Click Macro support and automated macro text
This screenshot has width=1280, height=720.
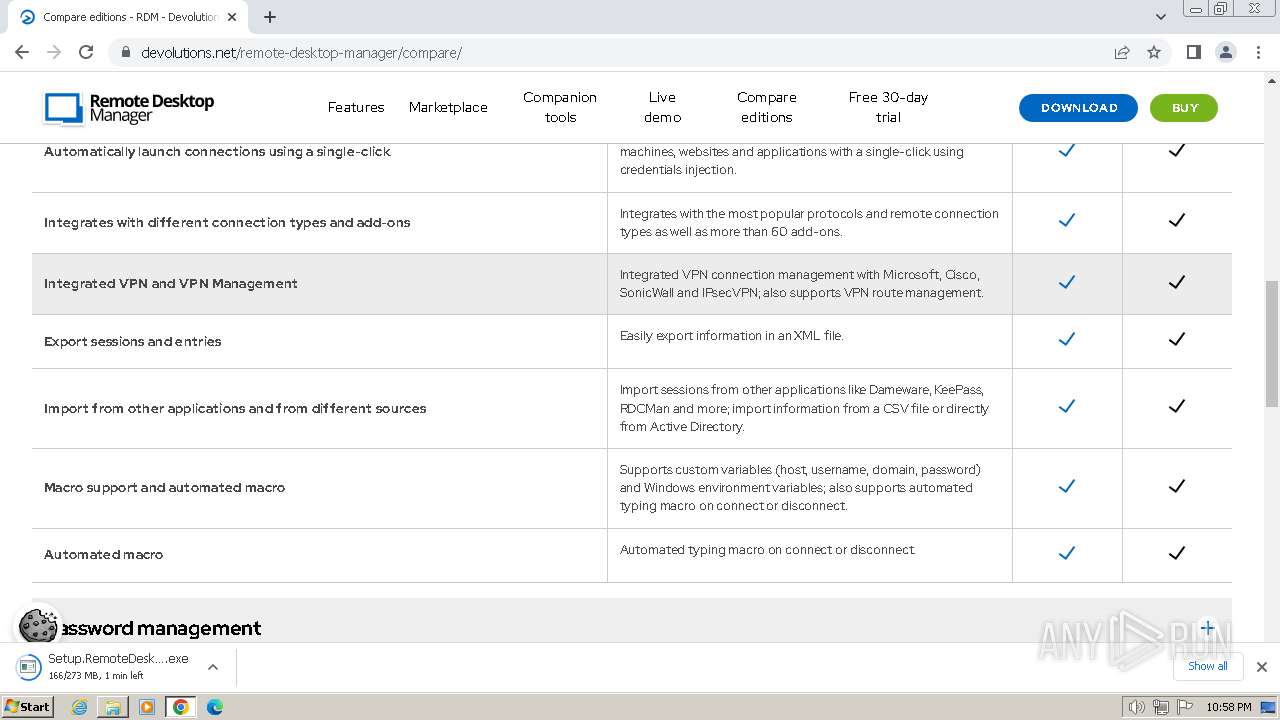pos(165,488)
